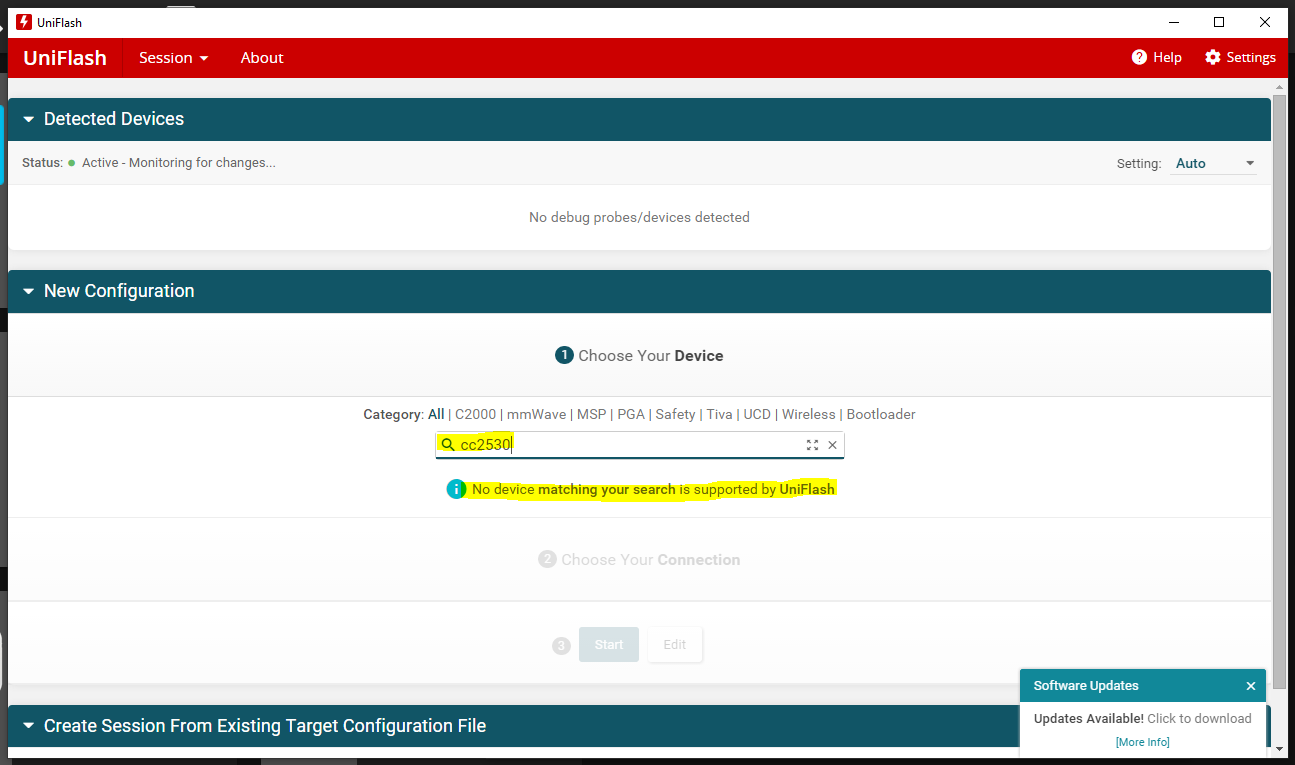This screenshot has height=765, width=1295.
Task: Click Updates Available to download
Action: [1143, 718]
